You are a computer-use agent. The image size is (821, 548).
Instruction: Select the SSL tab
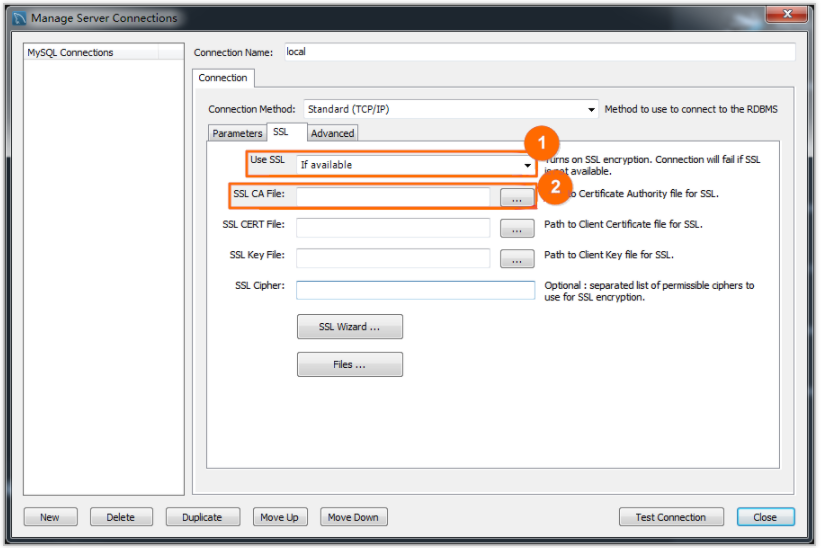[281, 132]
